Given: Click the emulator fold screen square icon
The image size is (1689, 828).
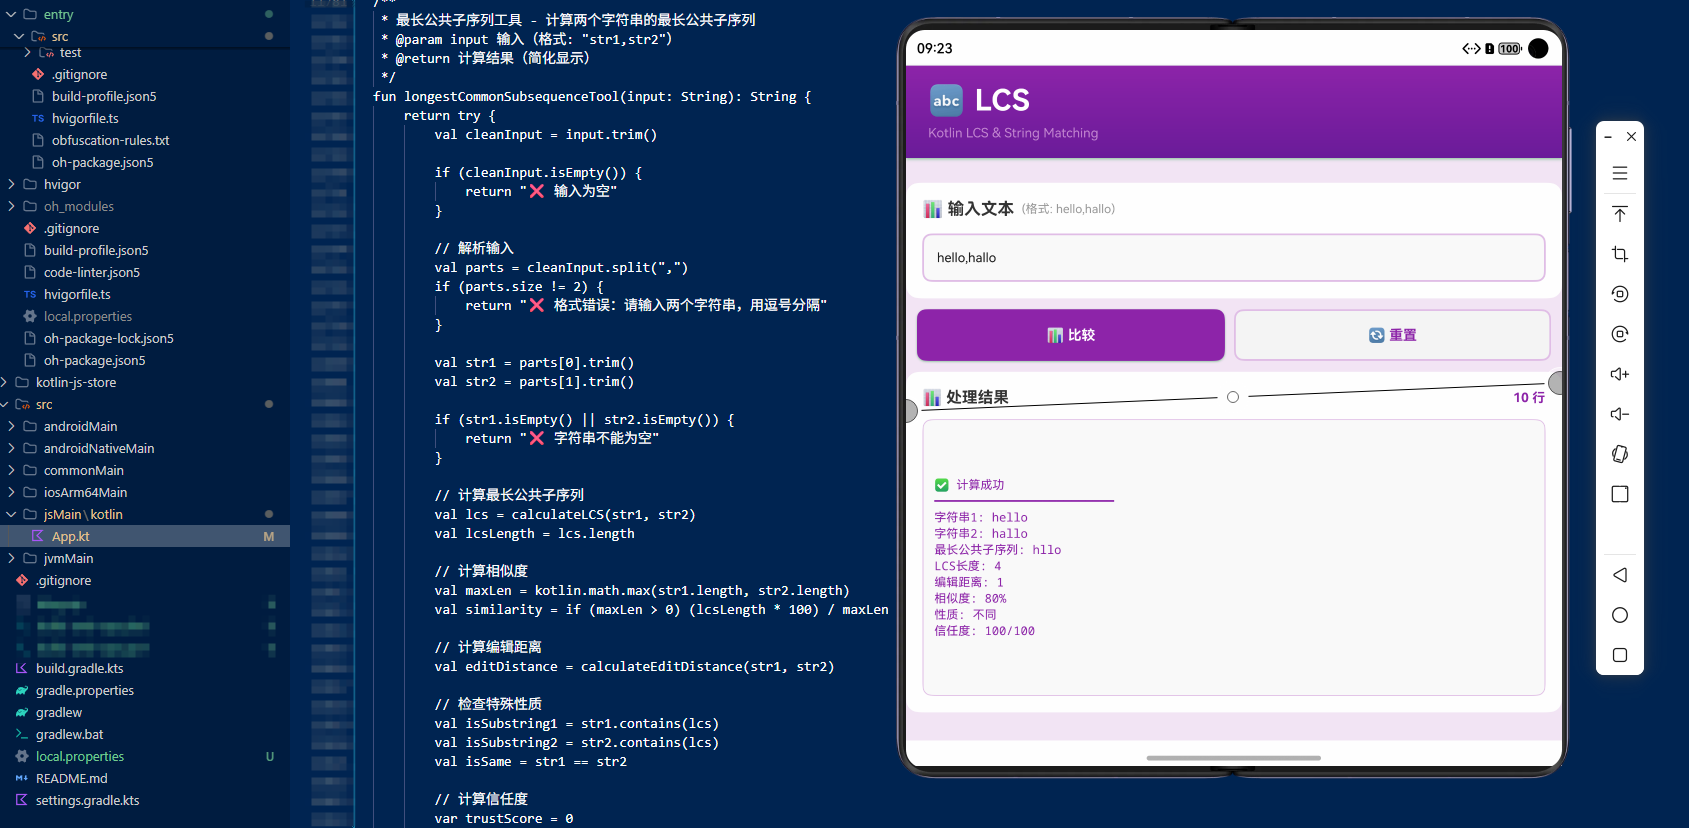Looking at the screenshot, I should tap(1620, 494).
